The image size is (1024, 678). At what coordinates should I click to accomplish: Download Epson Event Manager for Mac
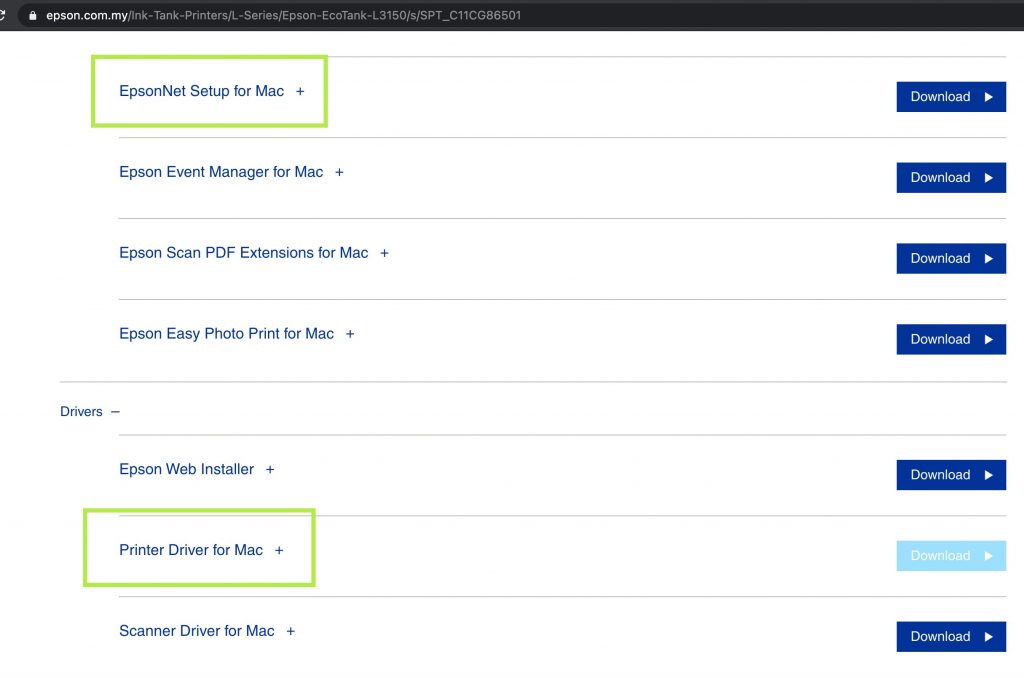950,178
